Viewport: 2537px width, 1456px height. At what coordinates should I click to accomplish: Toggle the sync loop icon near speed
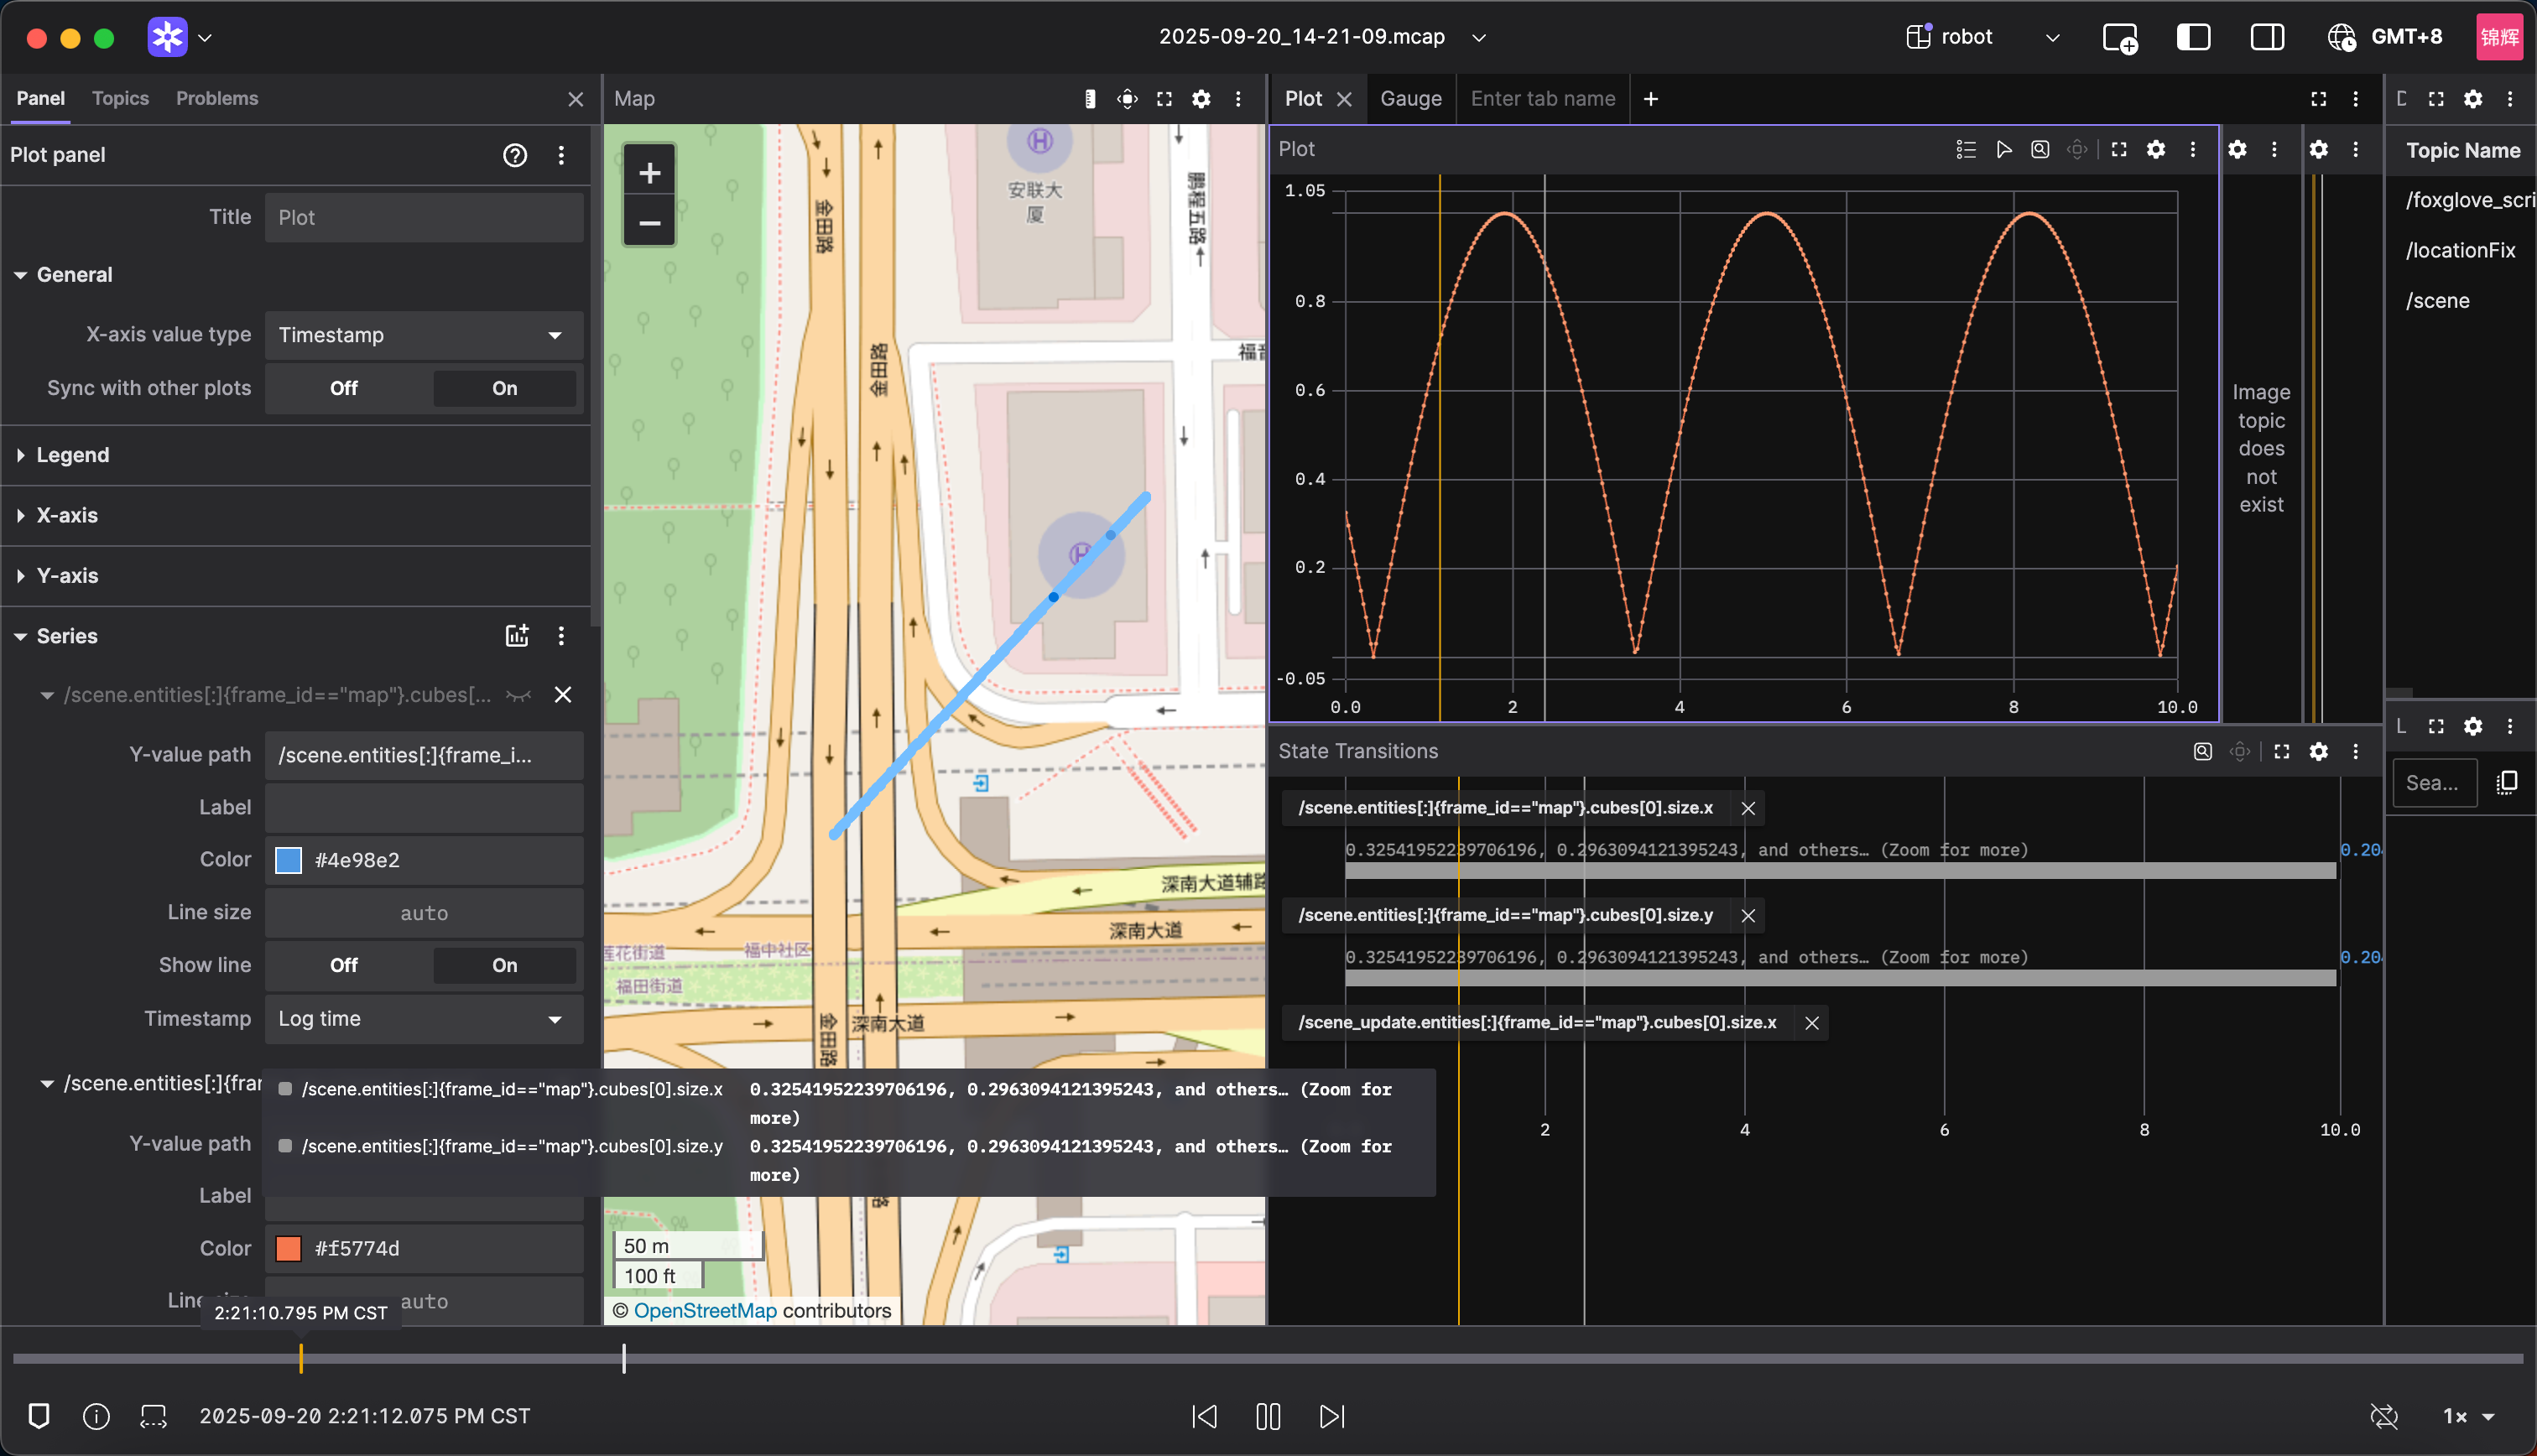[2384, 1416]
